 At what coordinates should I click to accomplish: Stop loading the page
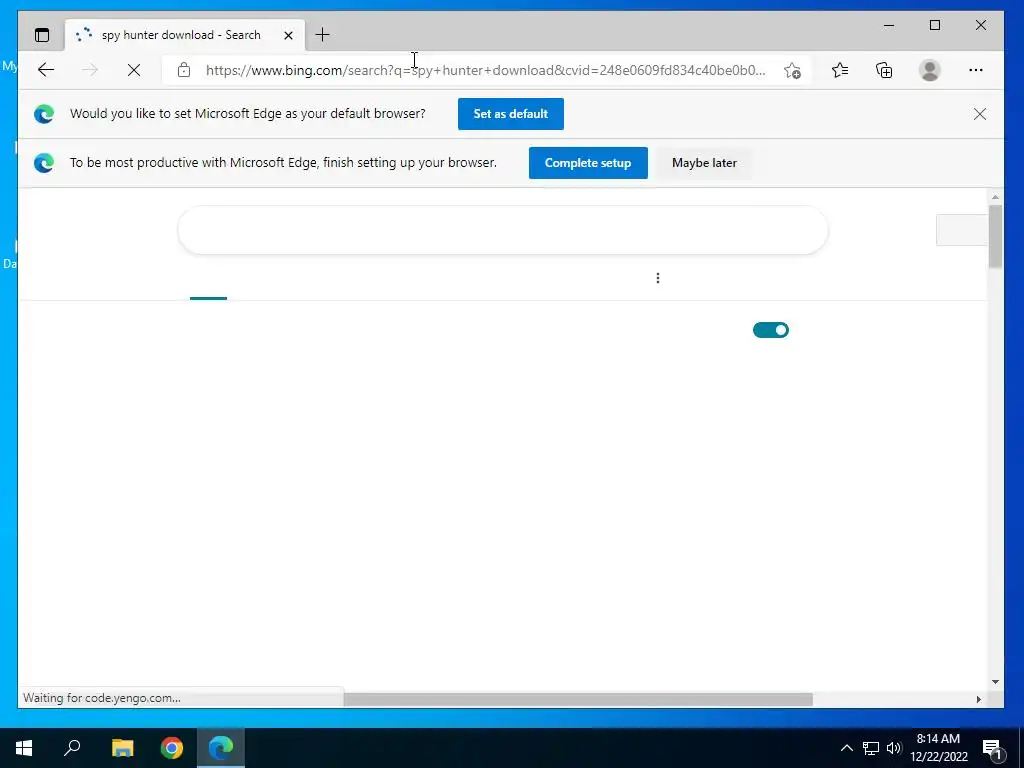point(134,70)
